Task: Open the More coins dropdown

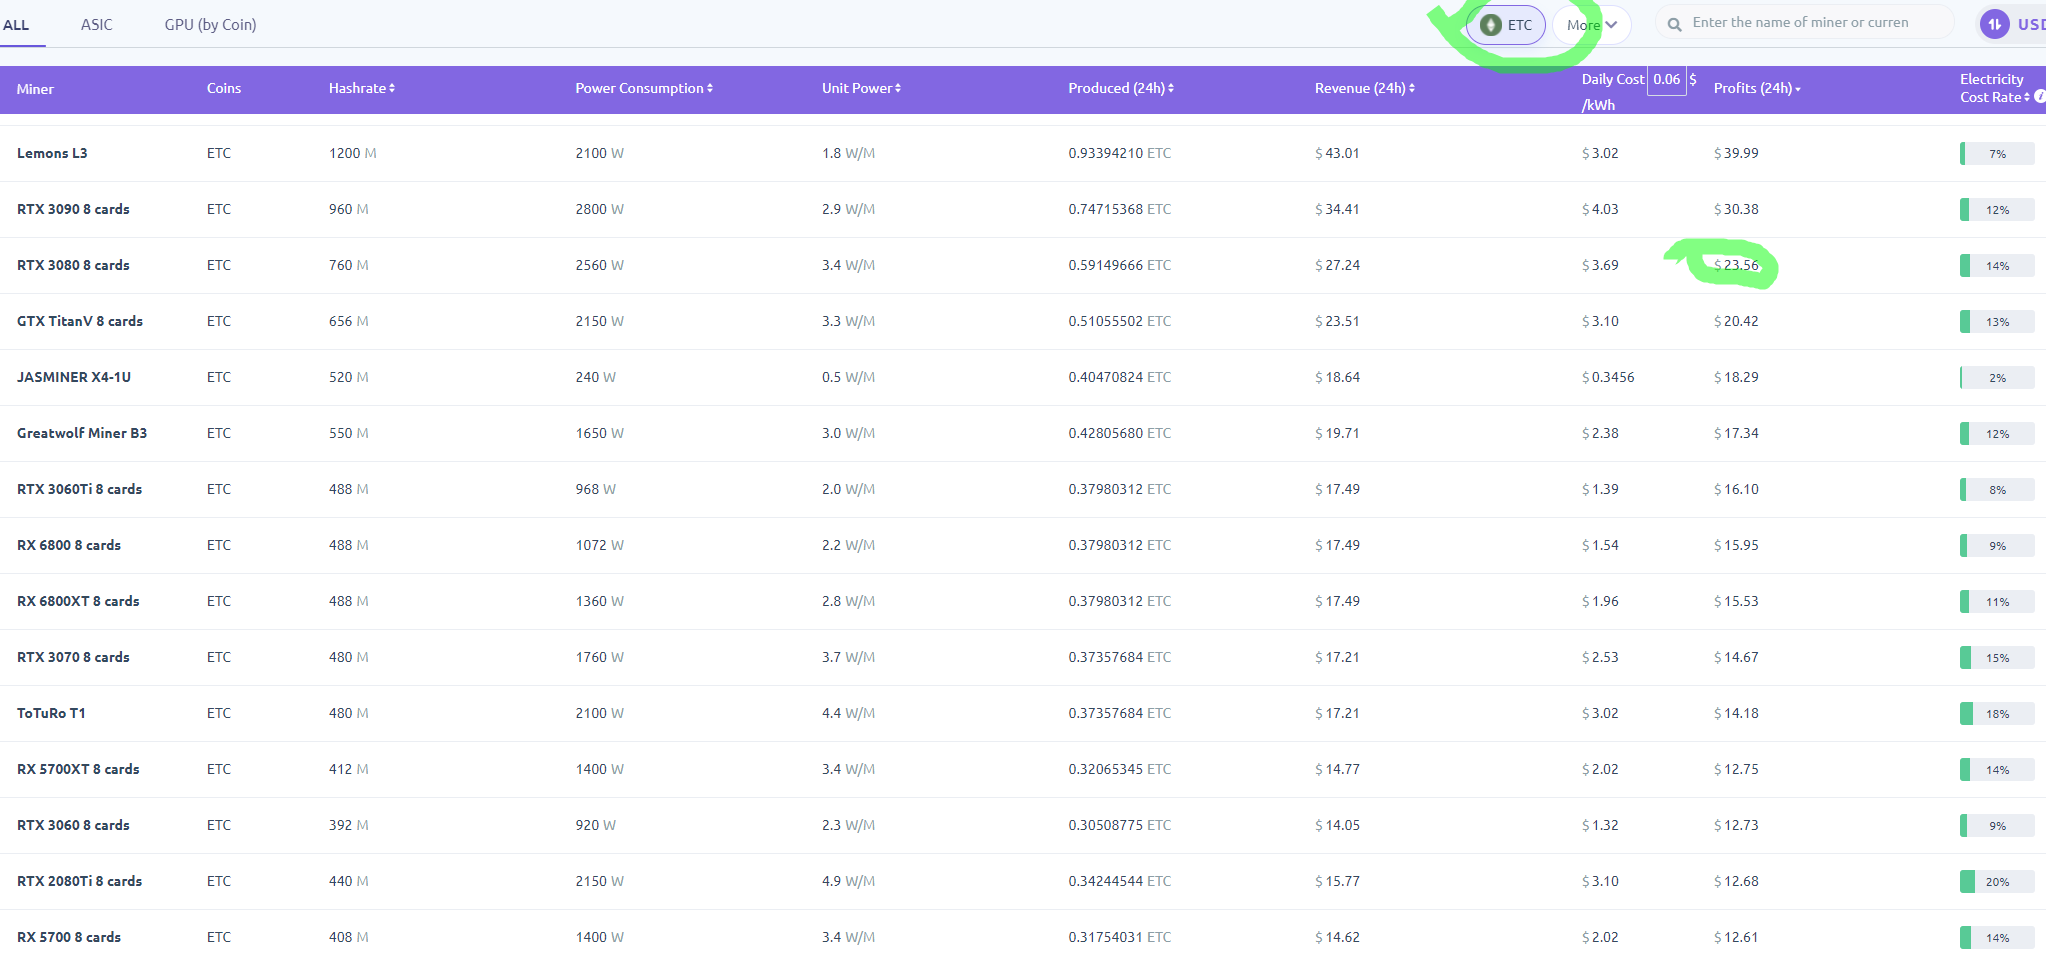Action: (1591, 25)
